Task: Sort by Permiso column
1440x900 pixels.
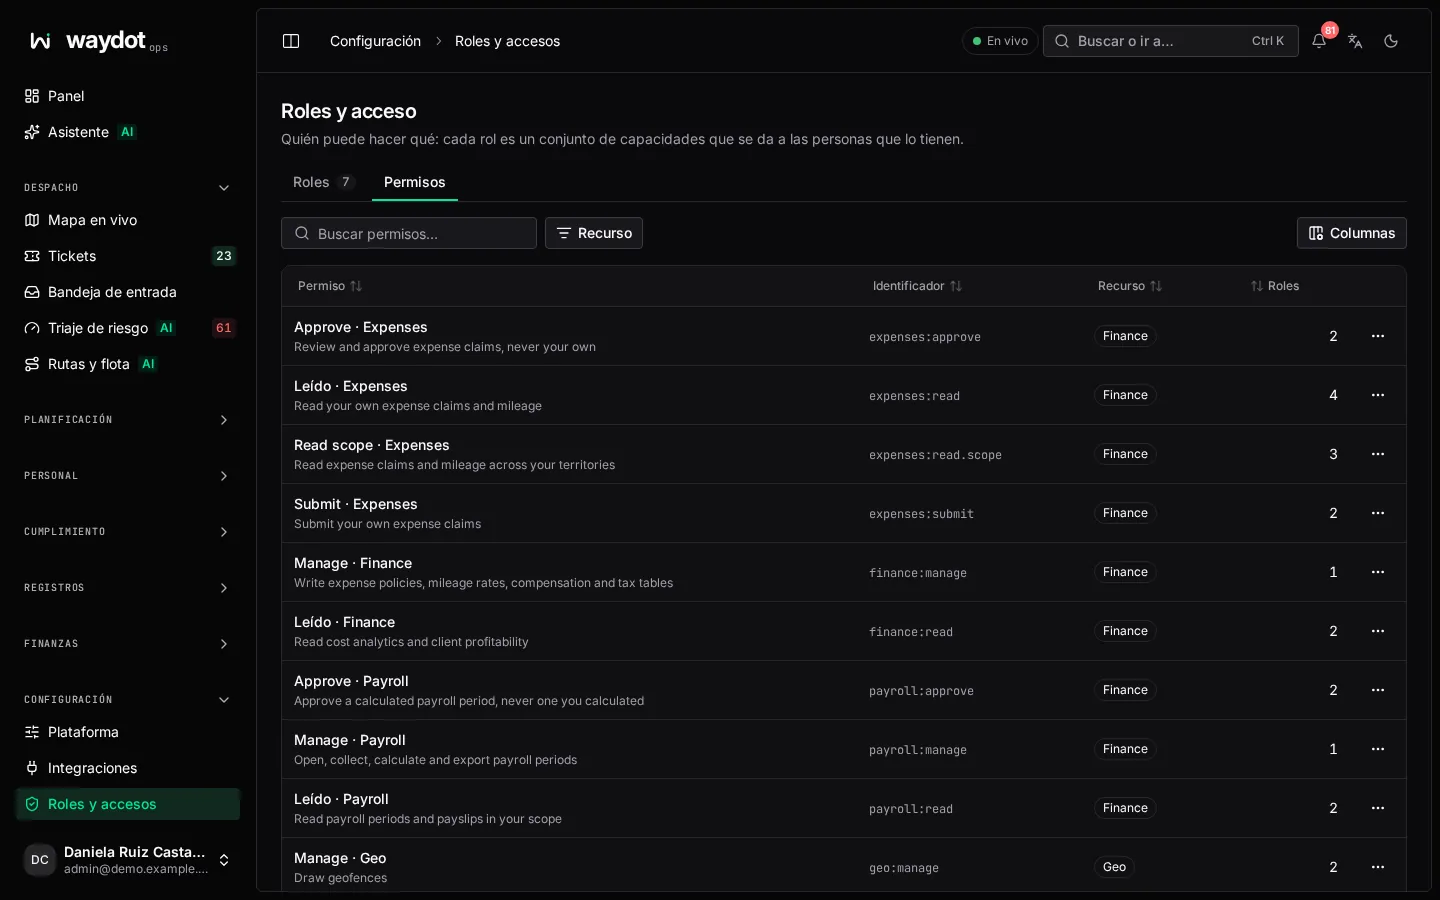Action: 330,286
